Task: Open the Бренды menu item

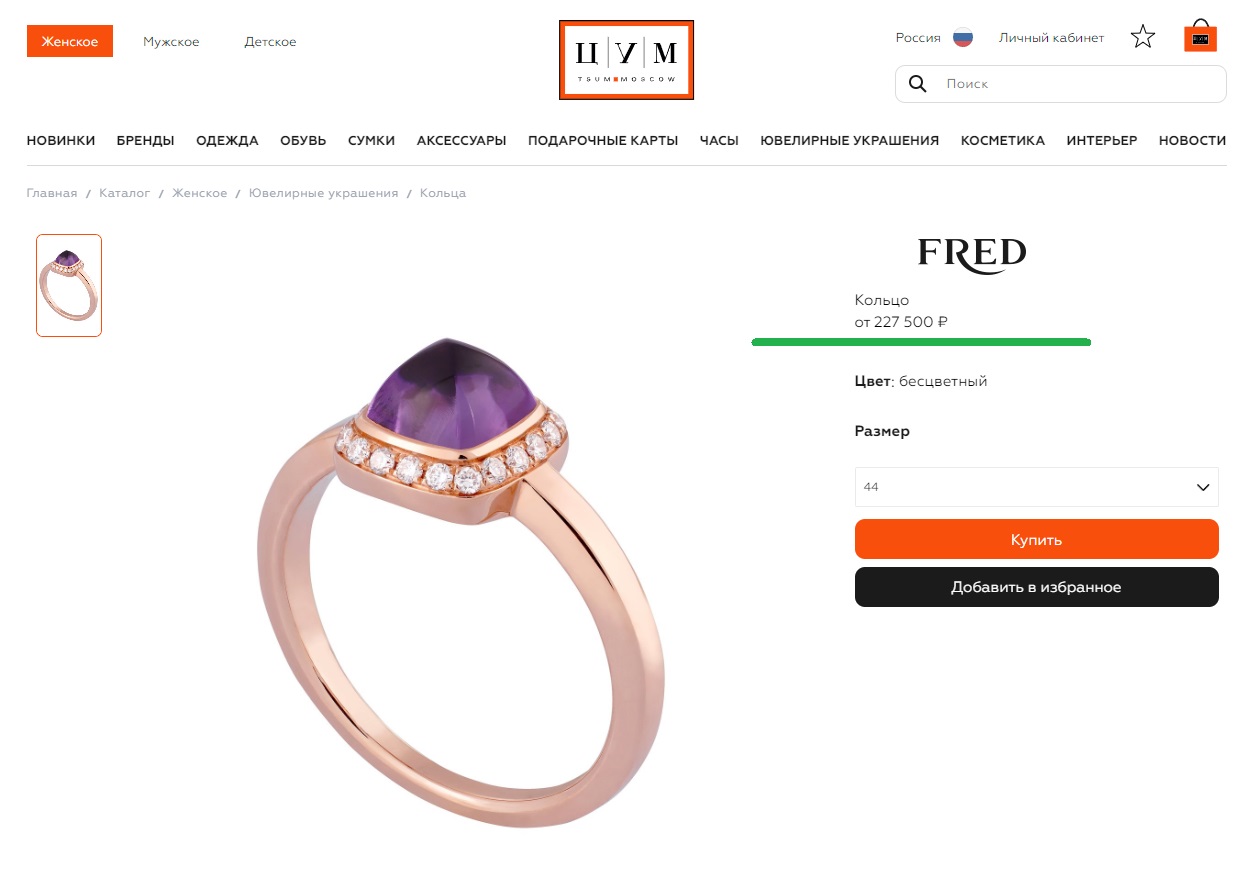Action: 145,141
